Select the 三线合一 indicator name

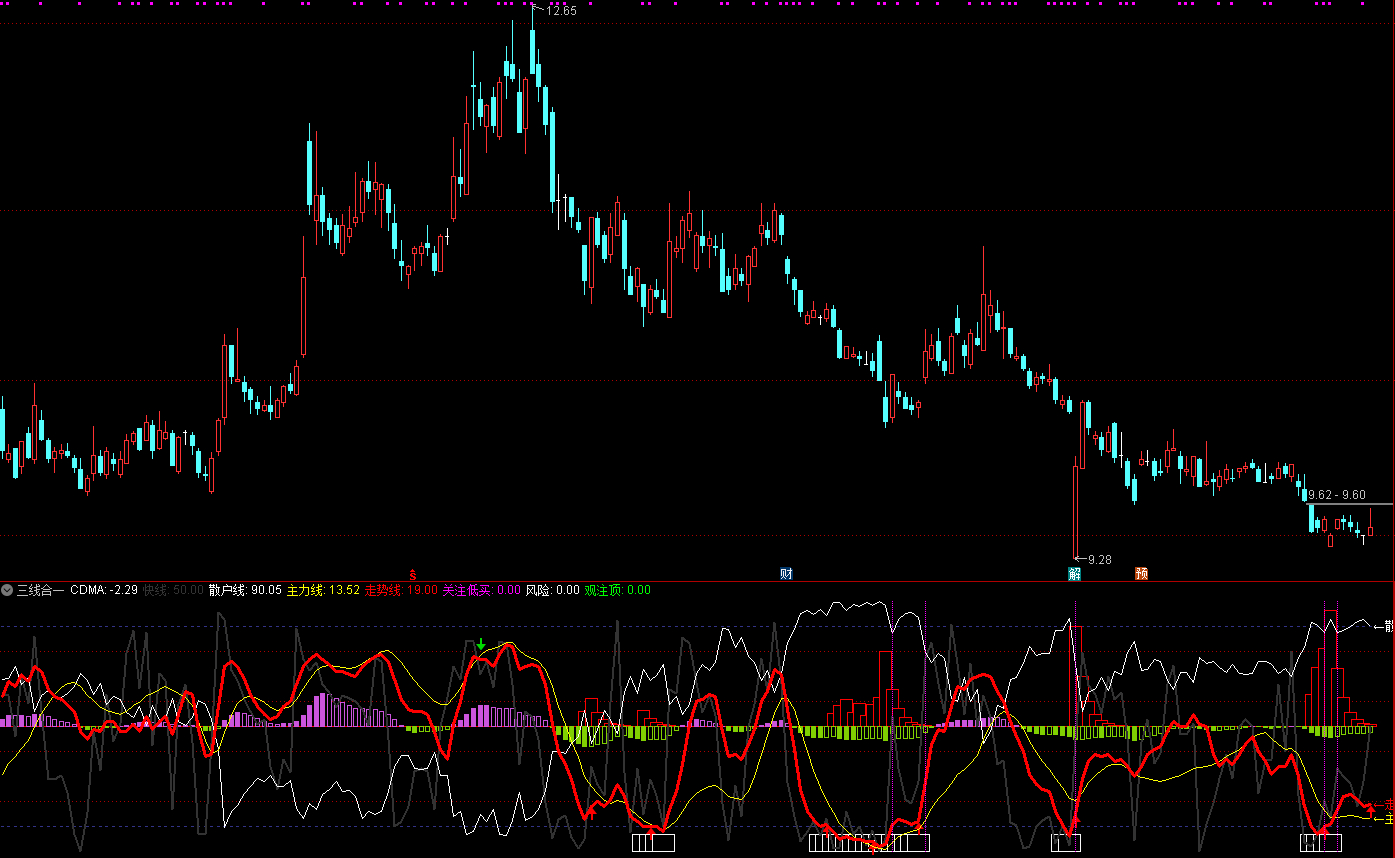[40, 590]
